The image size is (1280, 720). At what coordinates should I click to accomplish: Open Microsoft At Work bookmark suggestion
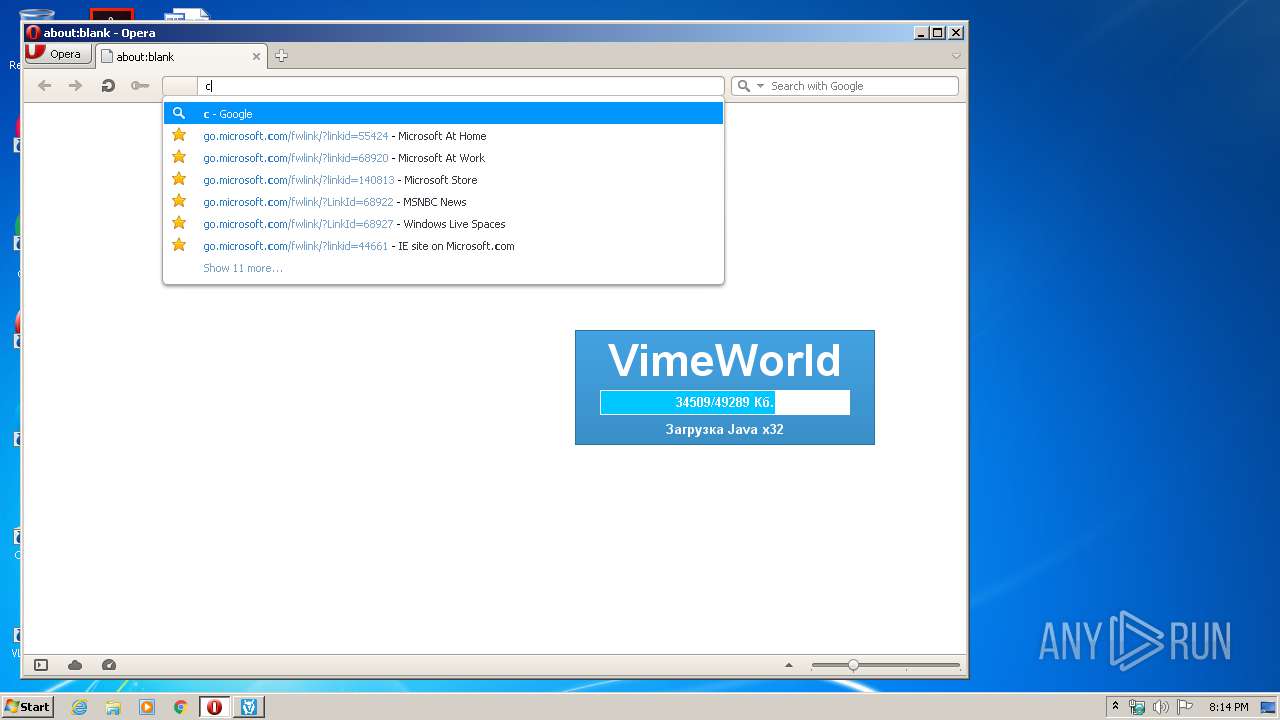[x=443, y=158]
